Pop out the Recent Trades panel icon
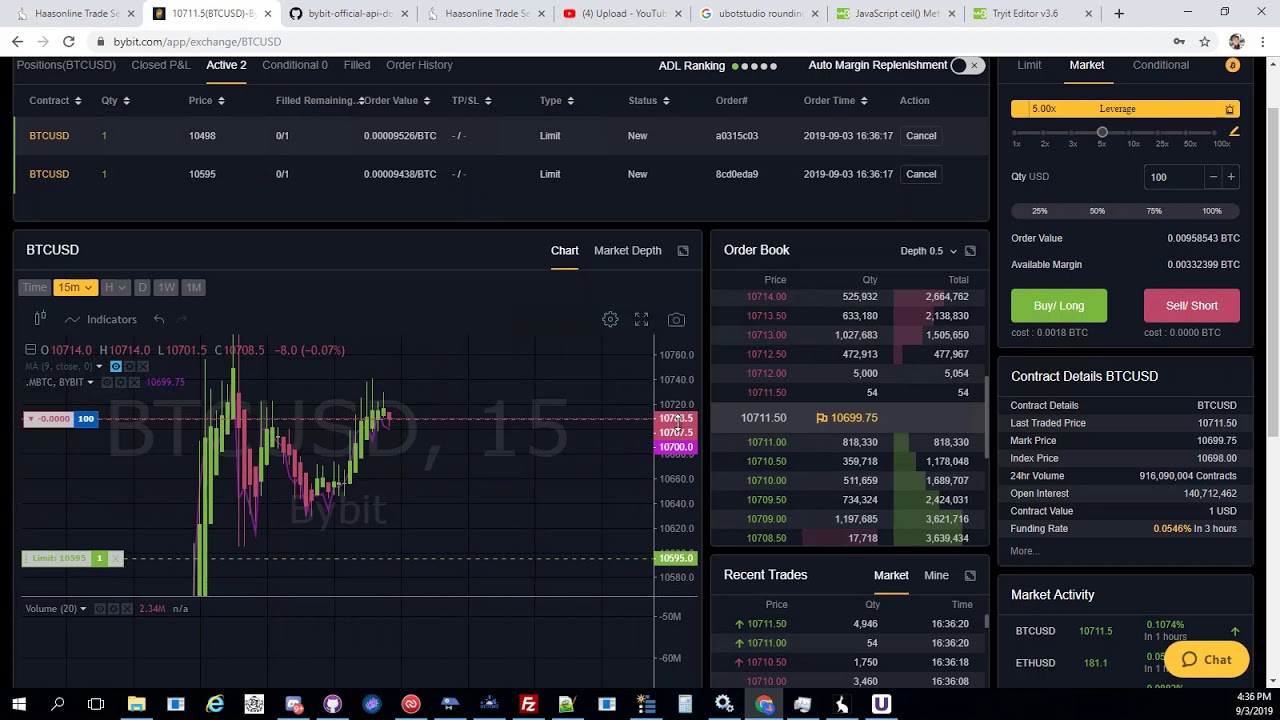 (x=970, y=576)
